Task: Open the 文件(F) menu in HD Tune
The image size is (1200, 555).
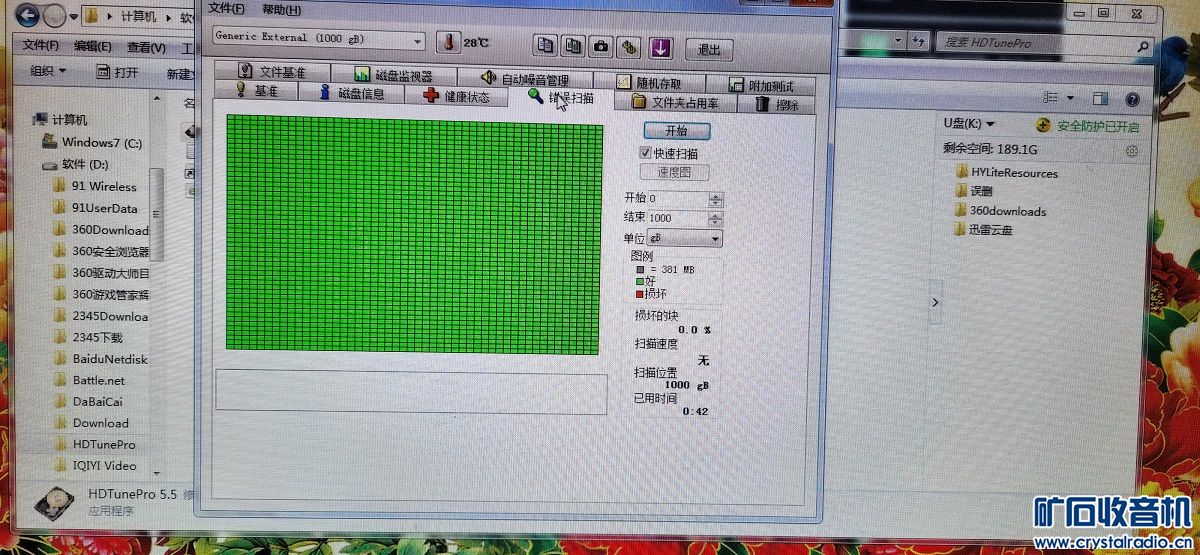Action: tap(226, 9)
